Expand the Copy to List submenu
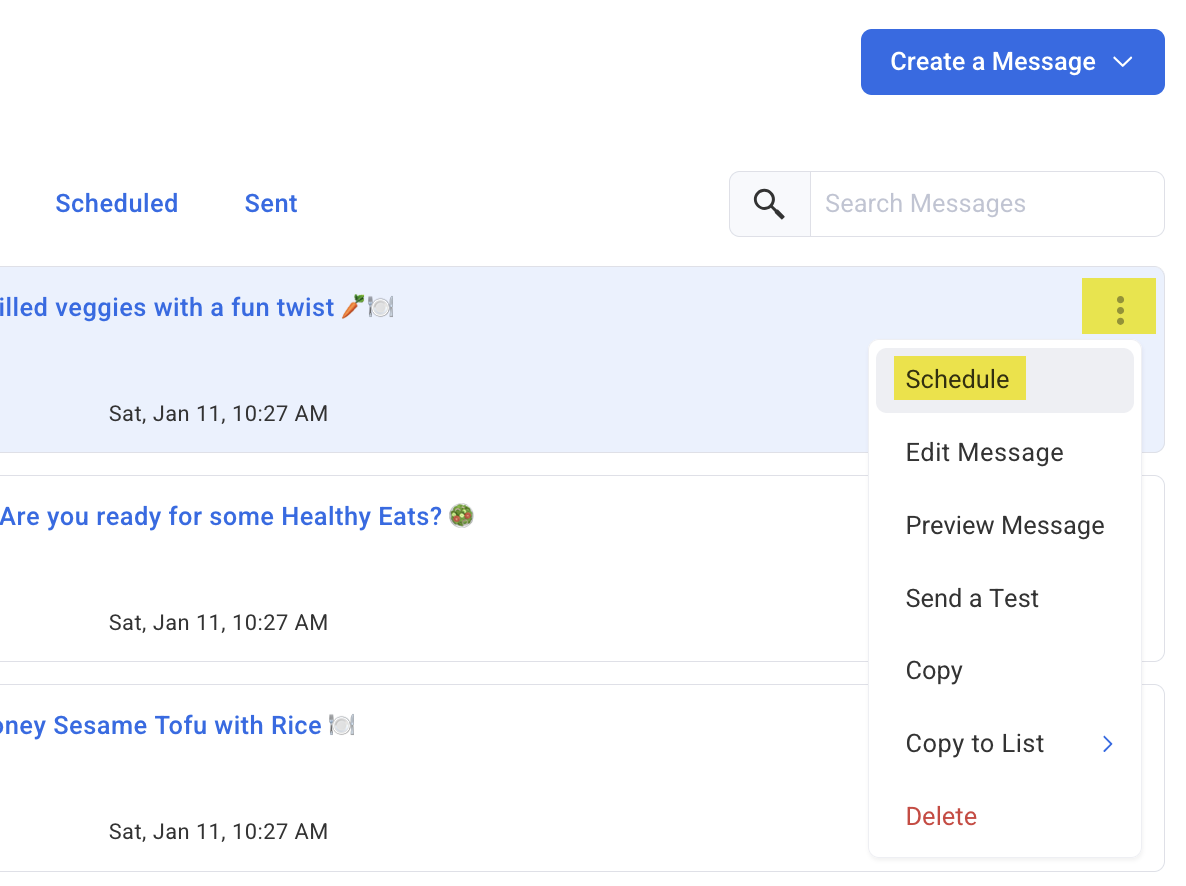The image size is (1186, 886). [974, 743]
